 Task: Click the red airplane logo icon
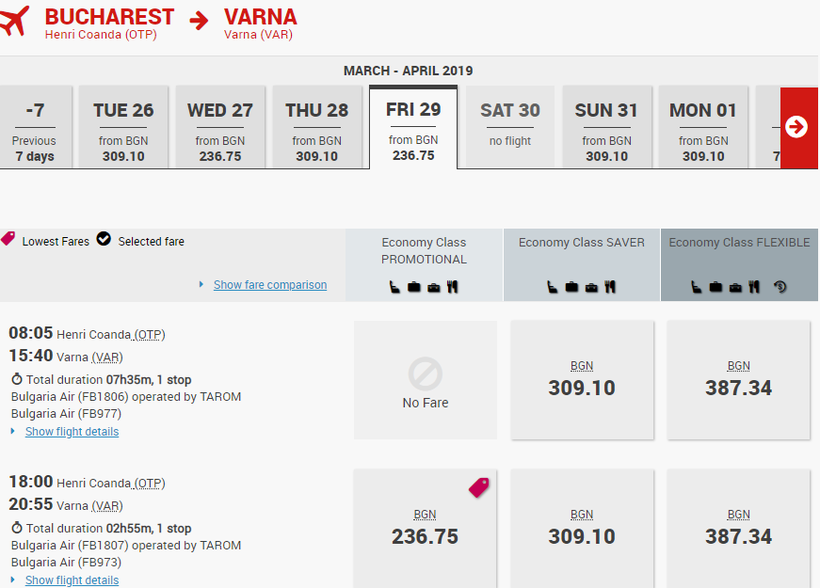pyautogui.click(x=15, y=20)
